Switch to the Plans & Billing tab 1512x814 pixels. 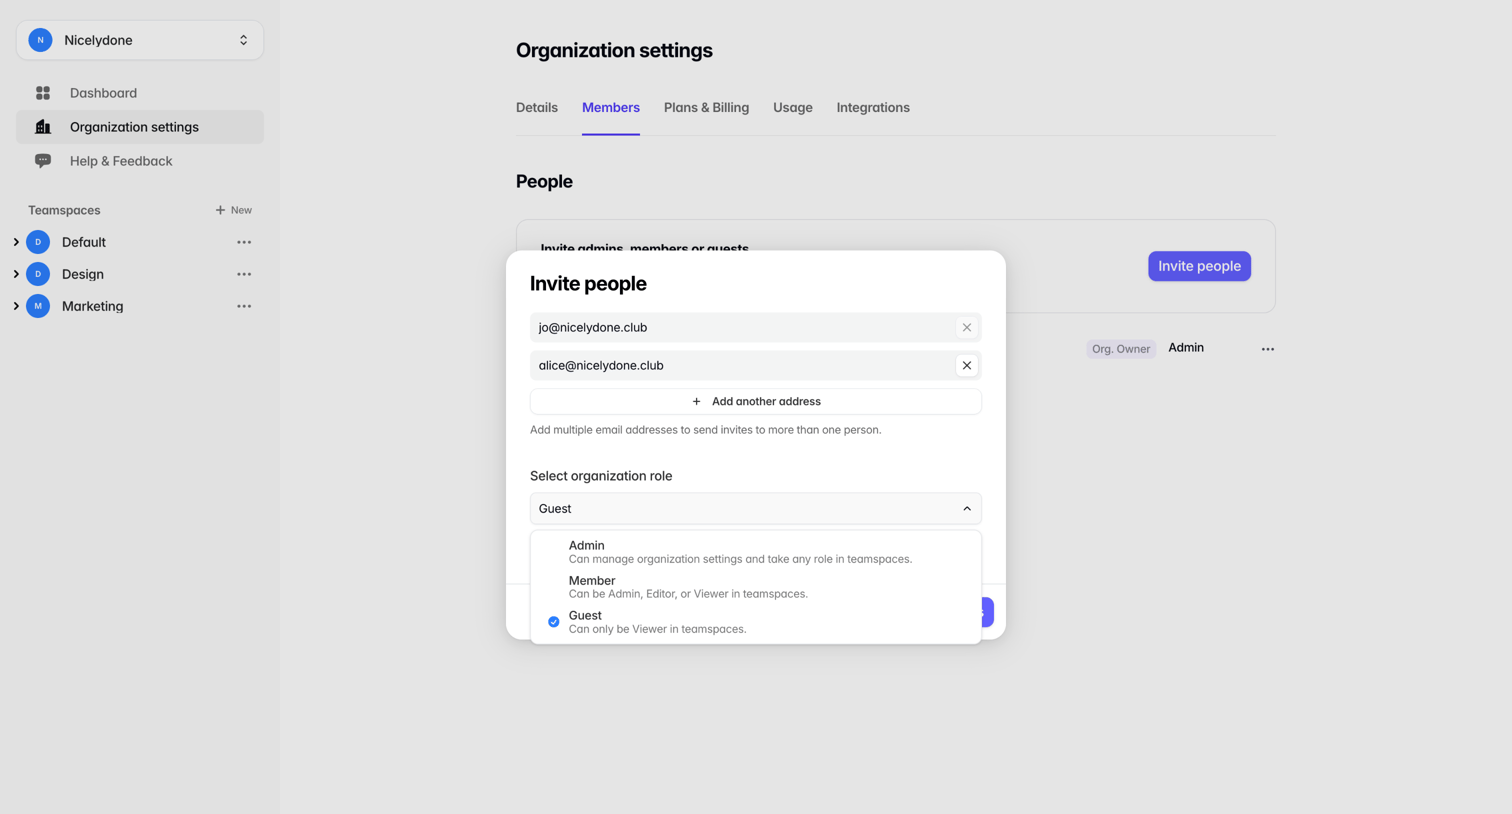point(706,108)
